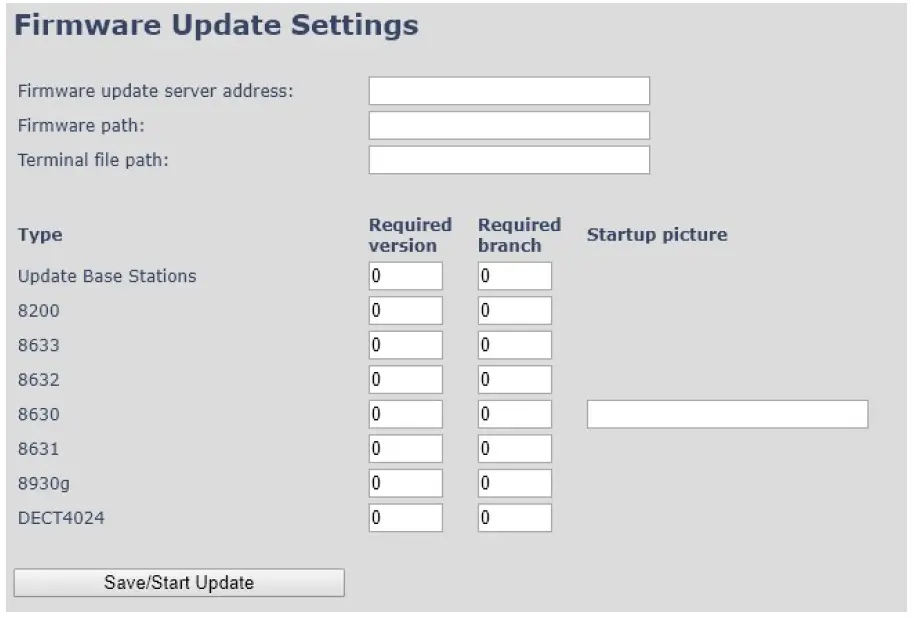Select the Firmware path input field
The width and height of the screenshot is (914, 618).
pyautogui.click(x=508, y=125)
